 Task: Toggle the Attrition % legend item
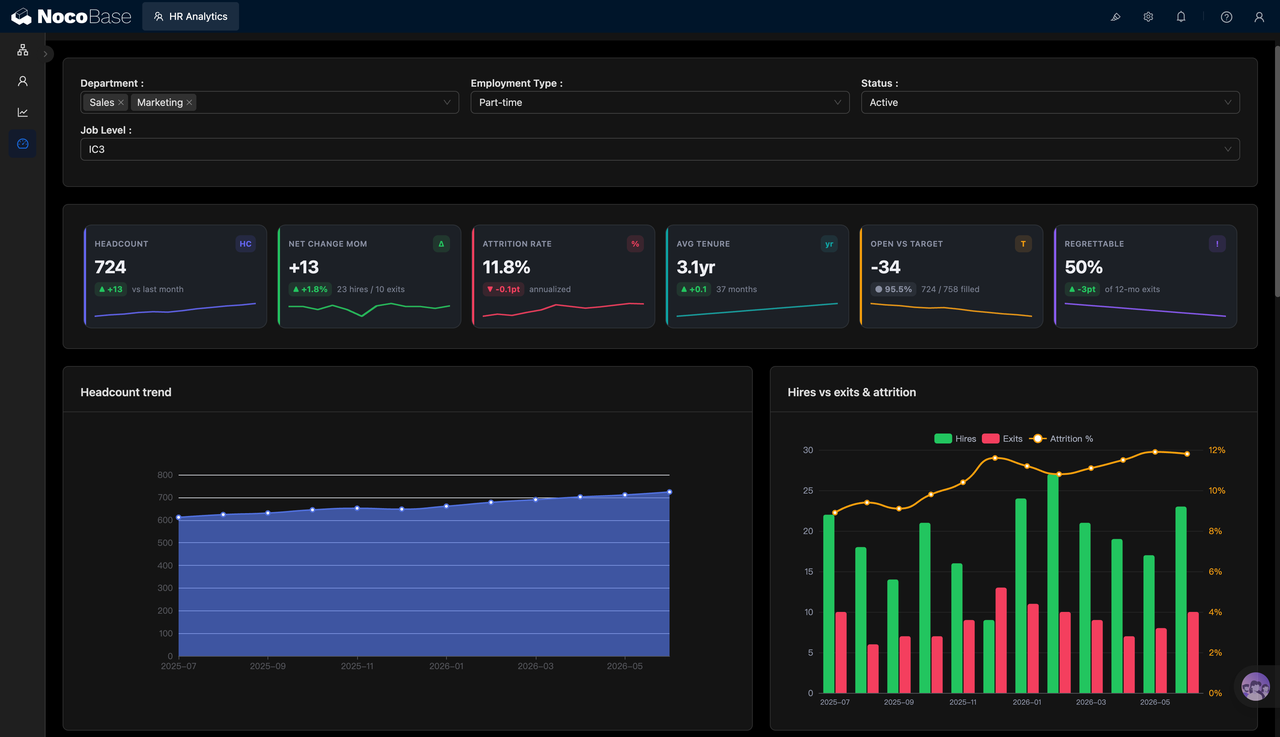(x=1061, y=439)
